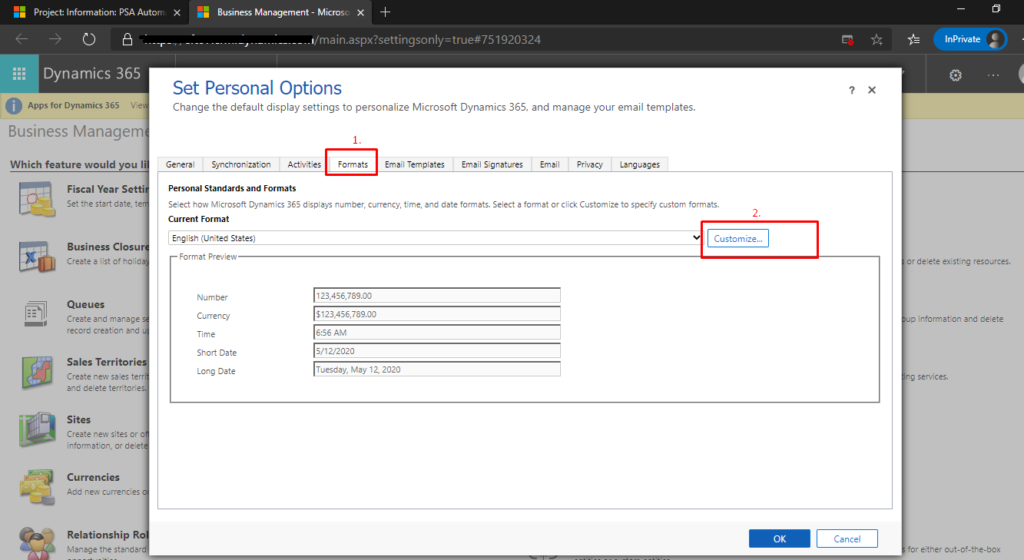Viewport: 1024px width, 560px height.
Task: Click the settings gear icon in header
Action: pos(955,75)
